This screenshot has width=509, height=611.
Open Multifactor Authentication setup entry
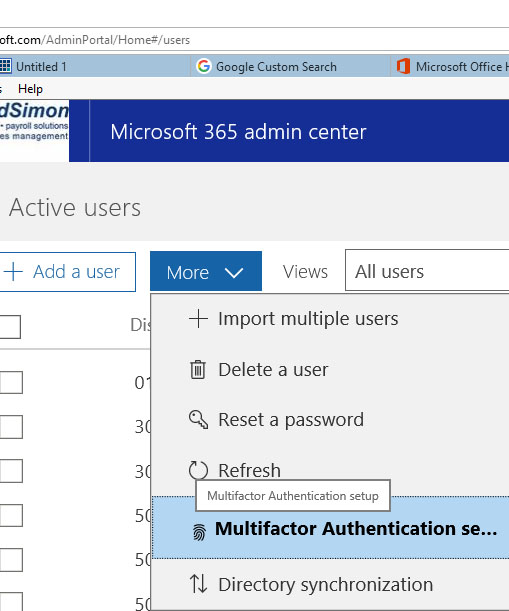pyautogui.click(x=330, y=527)
